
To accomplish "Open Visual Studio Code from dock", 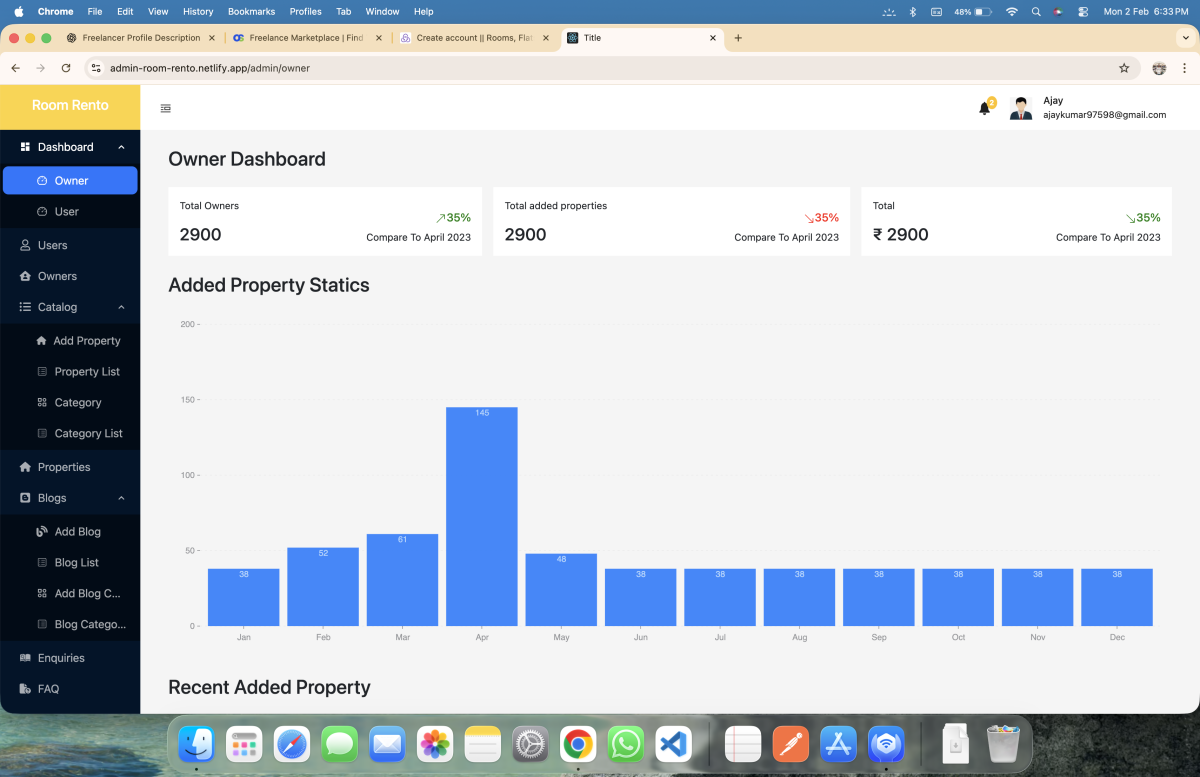I will coord(674,744).
